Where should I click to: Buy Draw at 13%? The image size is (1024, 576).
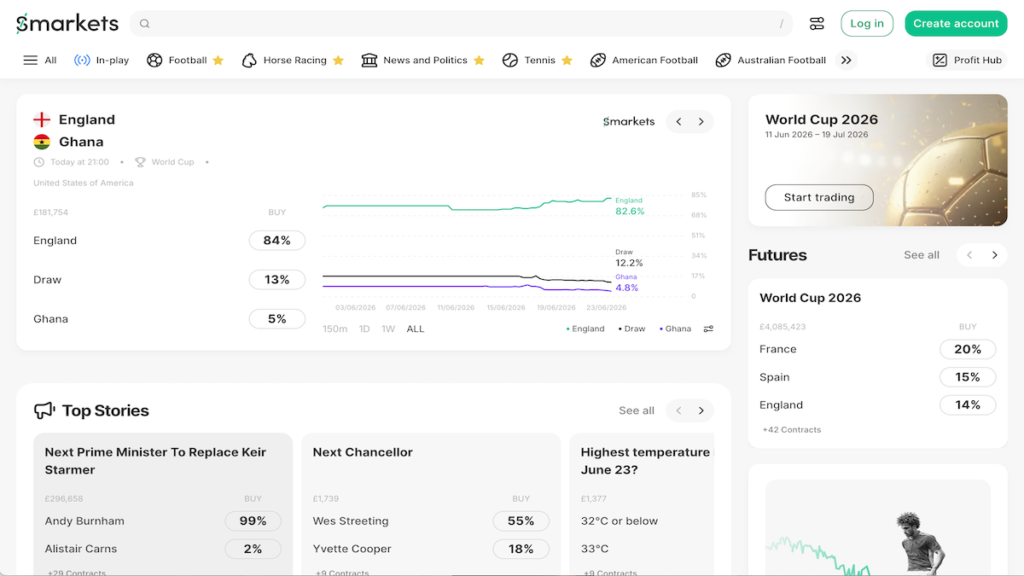coord(277,280)
